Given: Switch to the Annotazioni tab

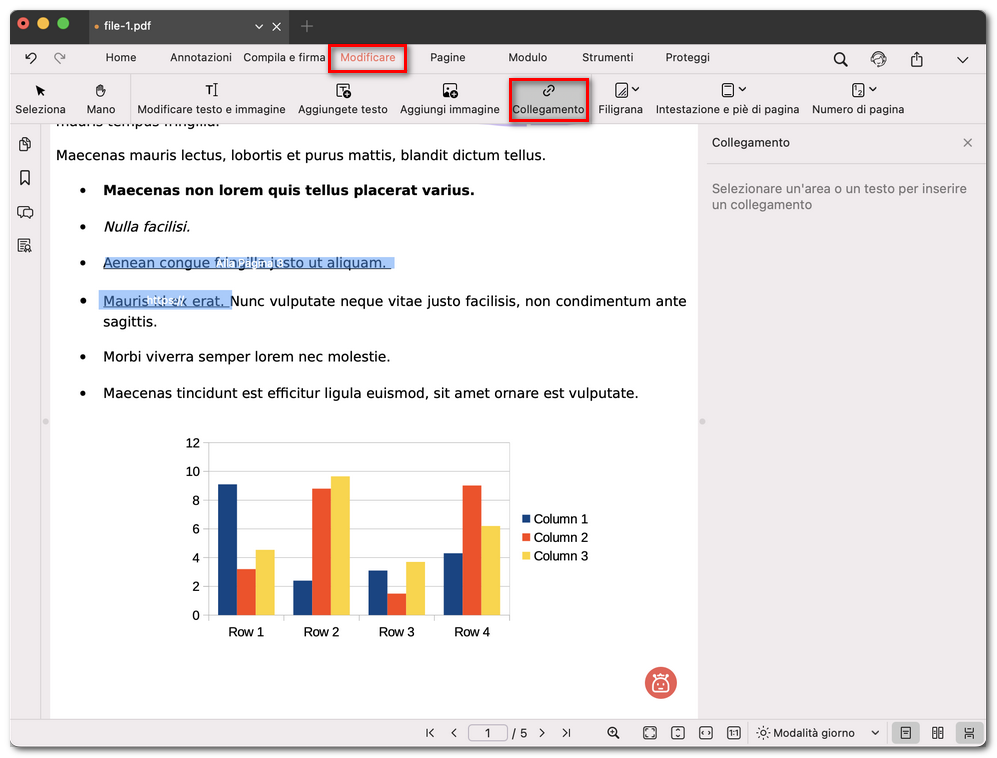Looking at the screenshot, I should point(200,58).
